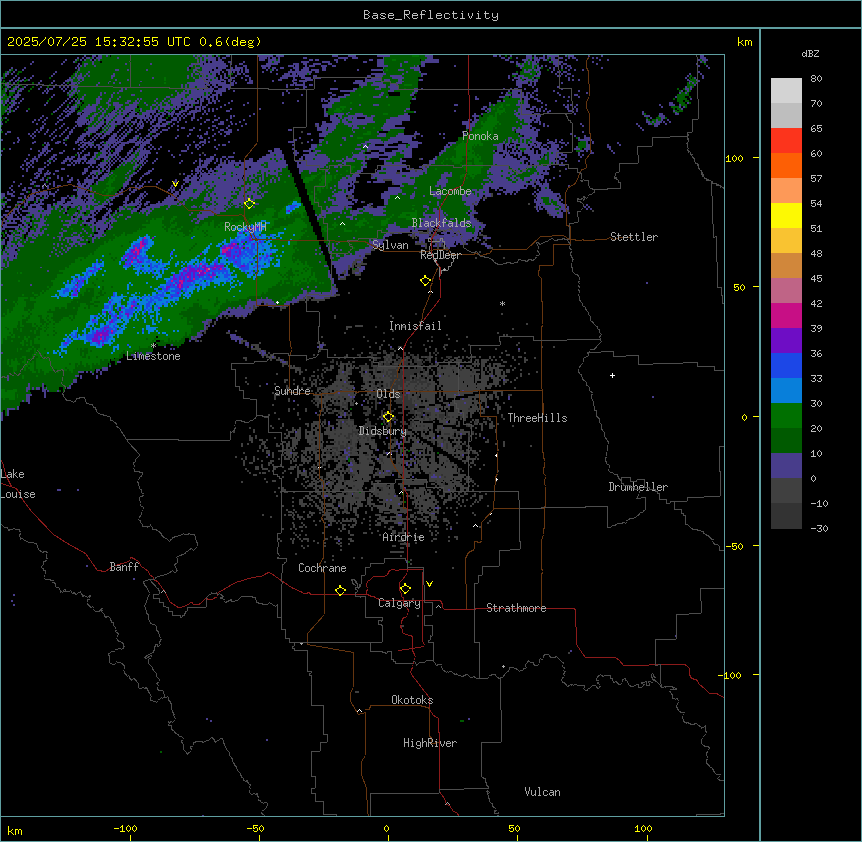Click the Strathmore town label
Image resolution: width=862 pixels, height=842 pixels.
click(x=516, y=608)
